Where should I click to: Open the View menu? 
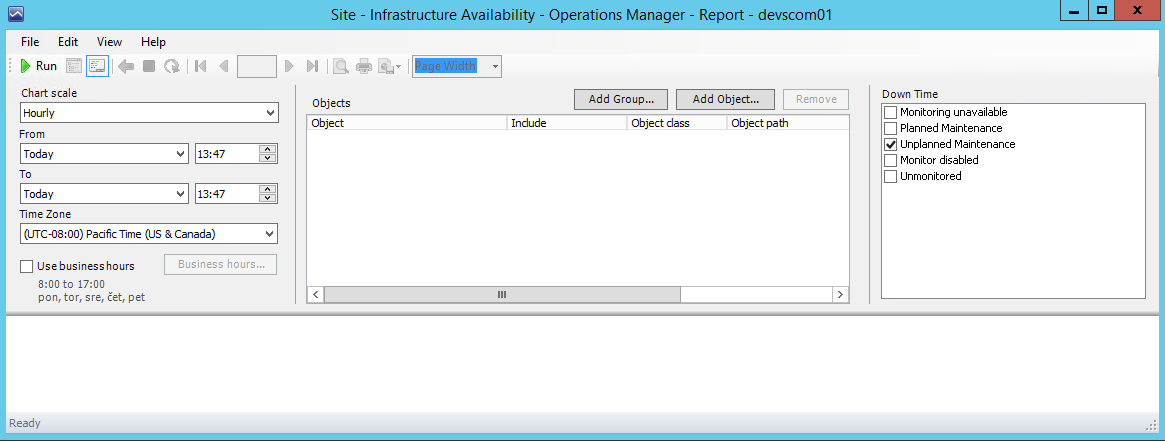(x=109, y=42)
